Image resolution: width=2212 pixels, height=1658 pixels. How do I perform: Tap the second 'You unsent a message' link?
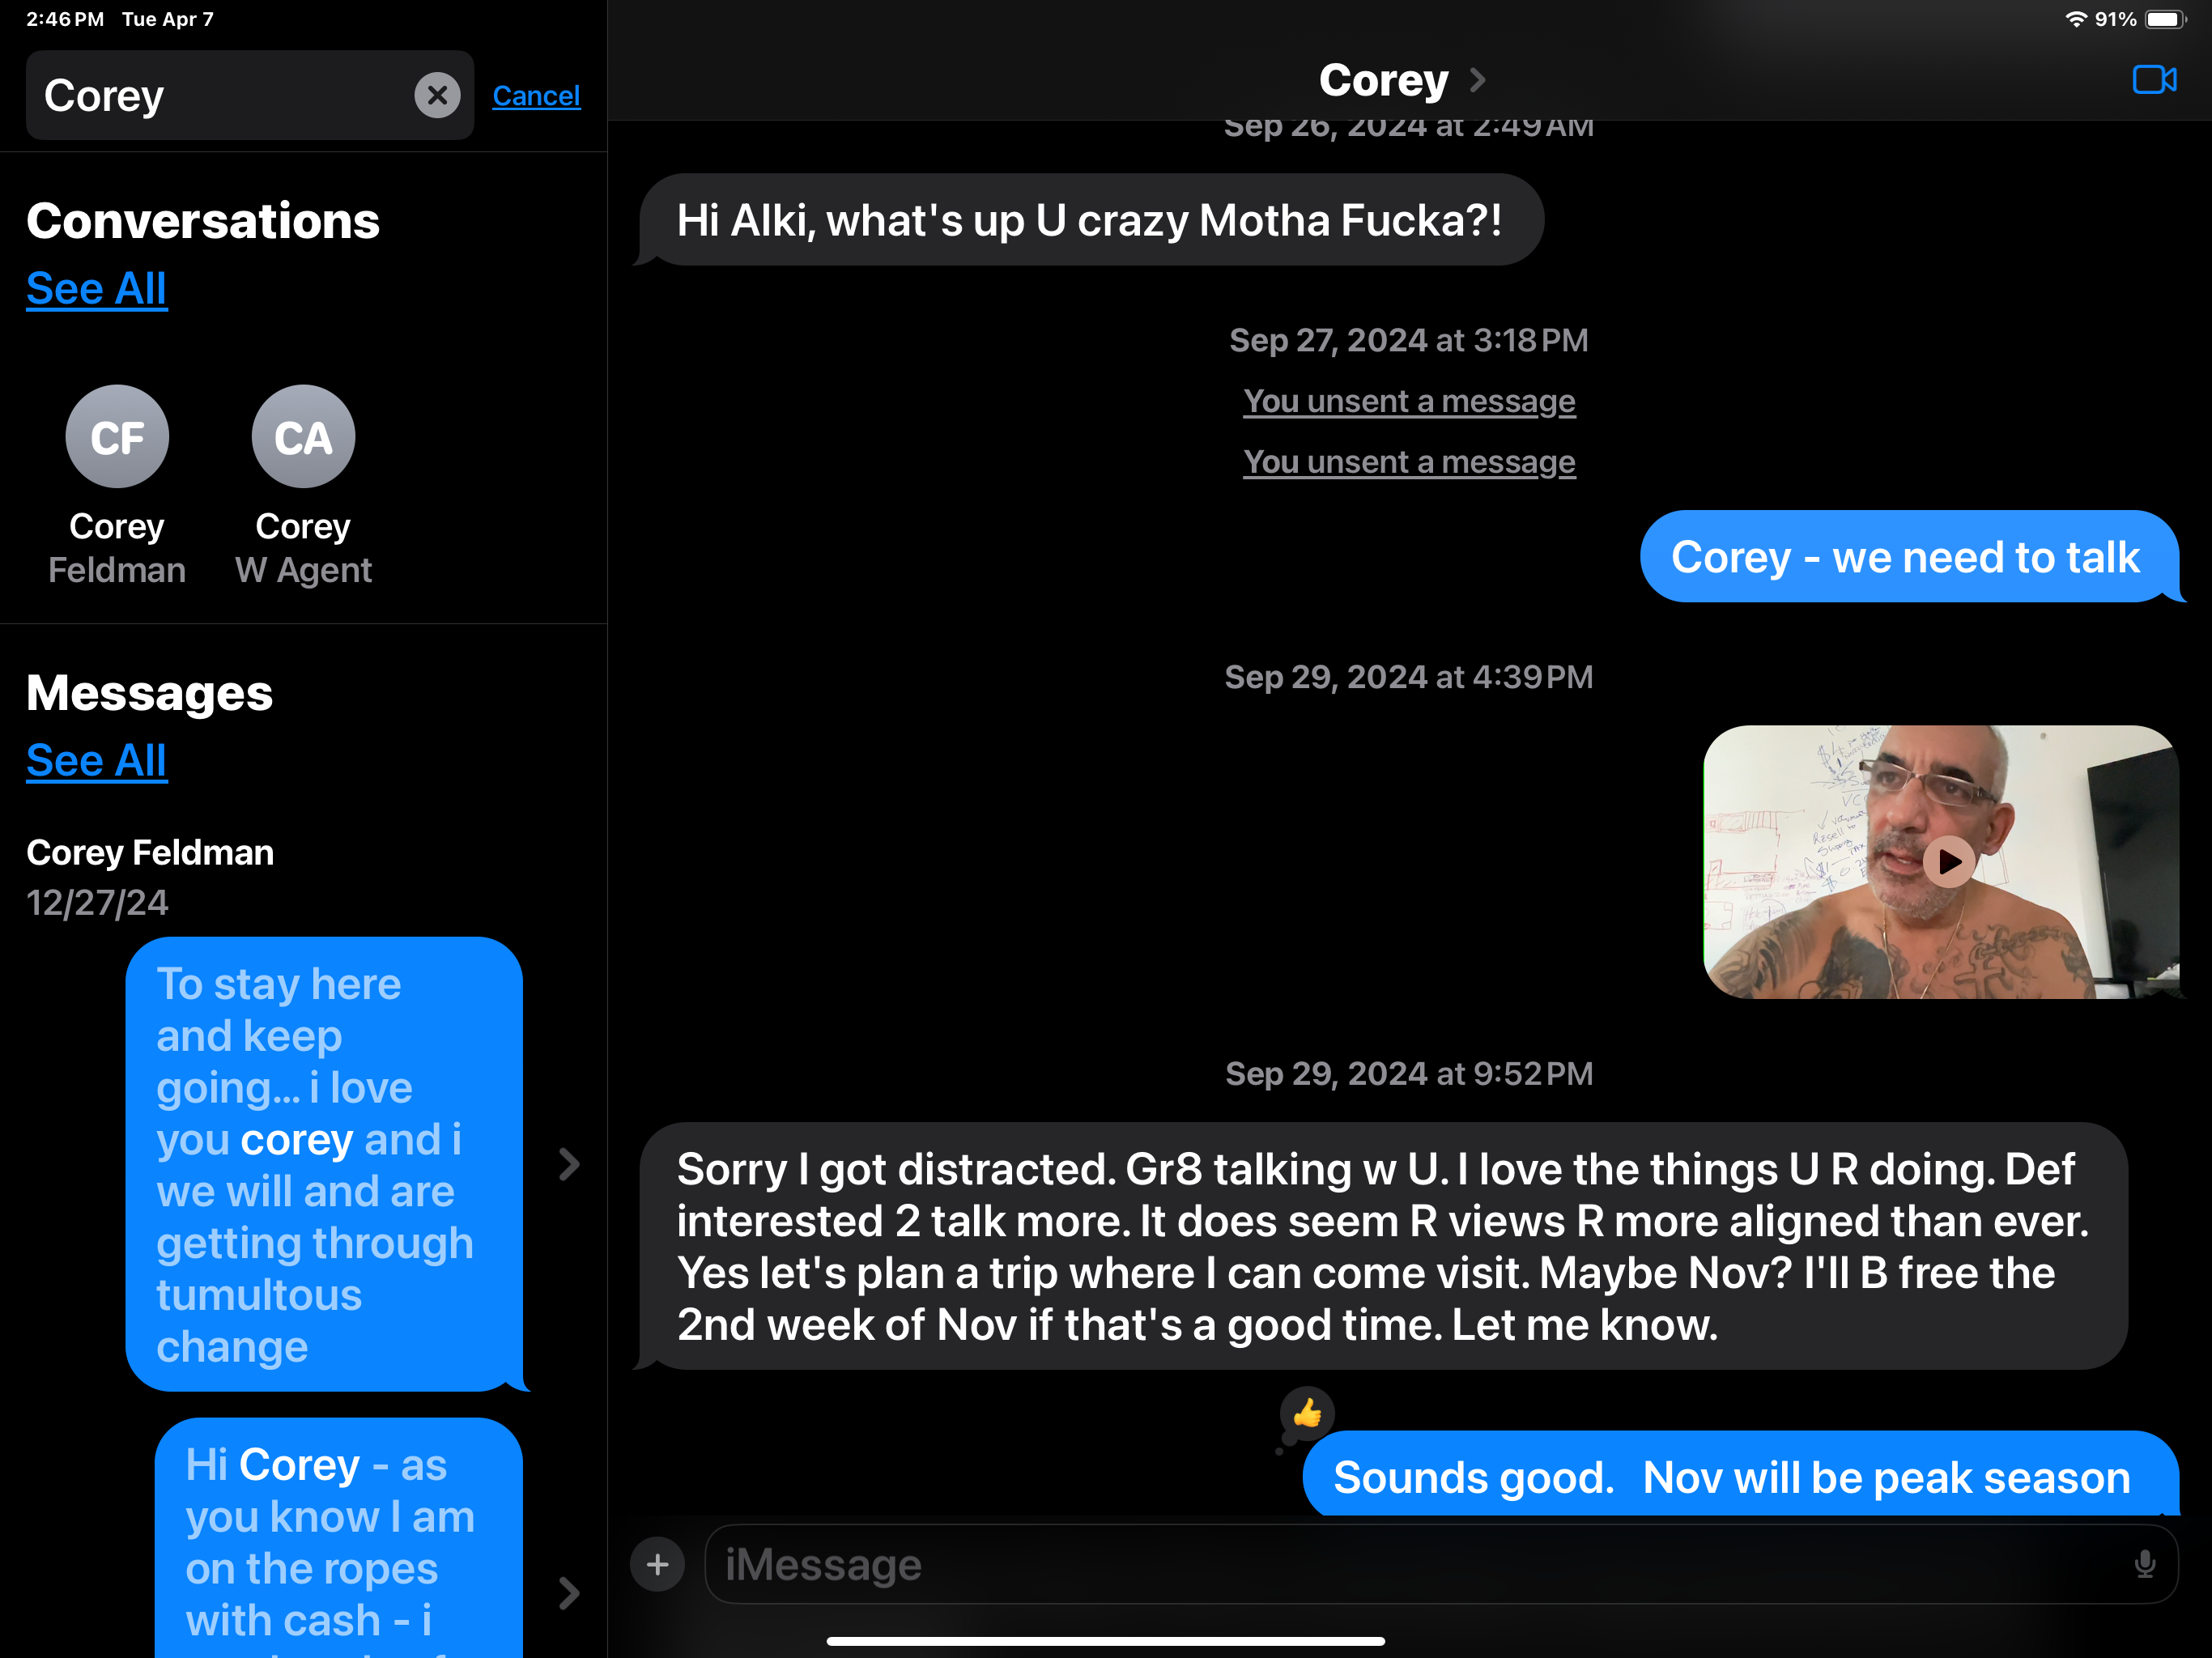click(x=1409, y=462)
